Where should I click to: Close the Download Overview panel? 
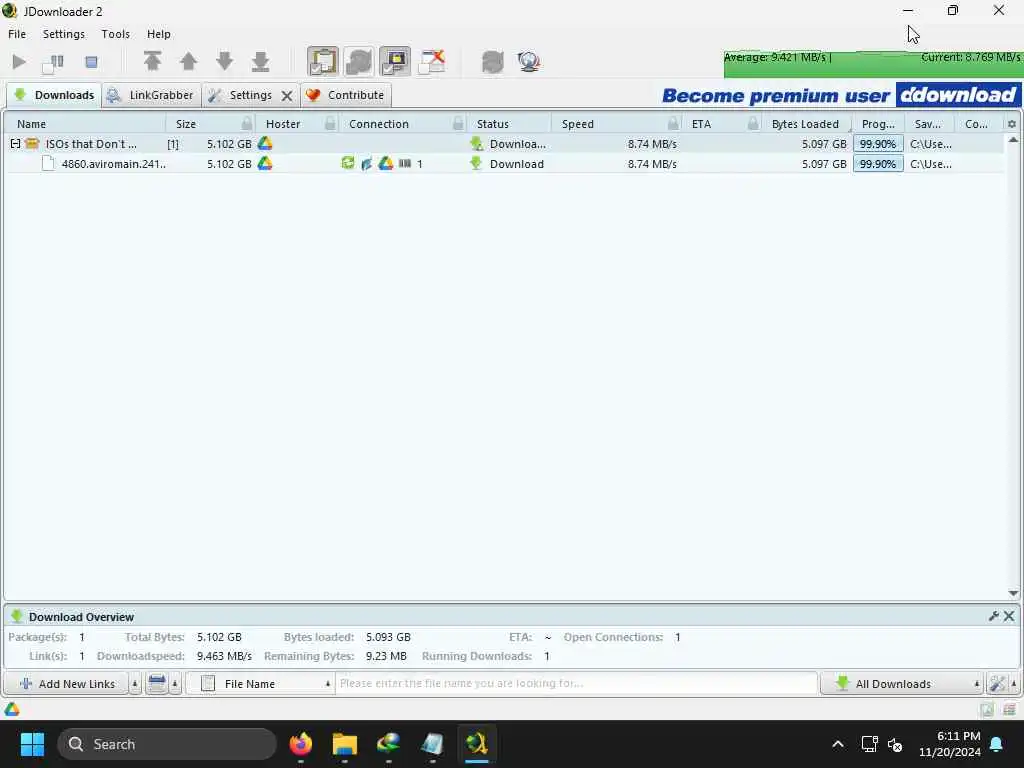[x=1009, y=616]
